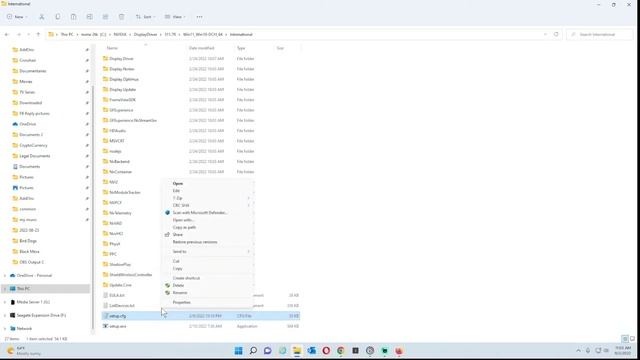Click the Cut scissors icon in toolbar
Viewport: 640px width, 360px height.
[x=42, y=17]
